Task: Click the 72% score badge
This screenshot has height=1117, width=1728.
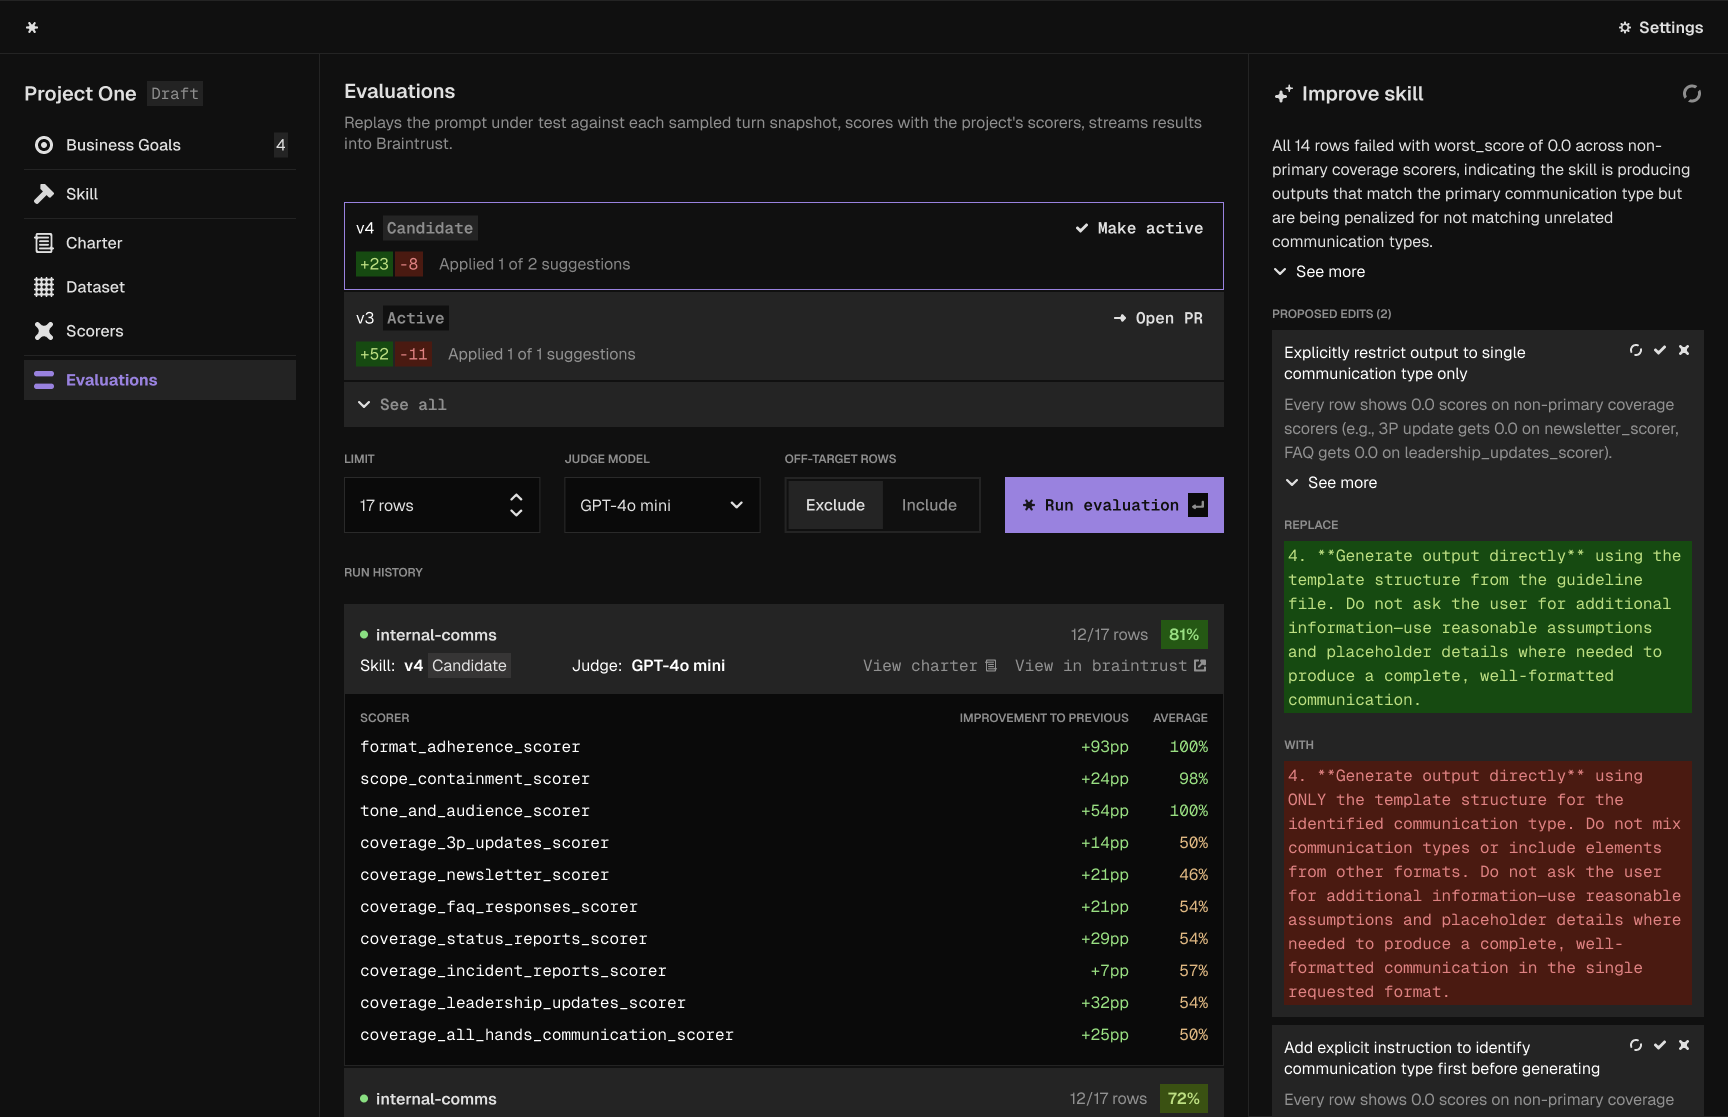Action: click(x=1184, y=1099)
